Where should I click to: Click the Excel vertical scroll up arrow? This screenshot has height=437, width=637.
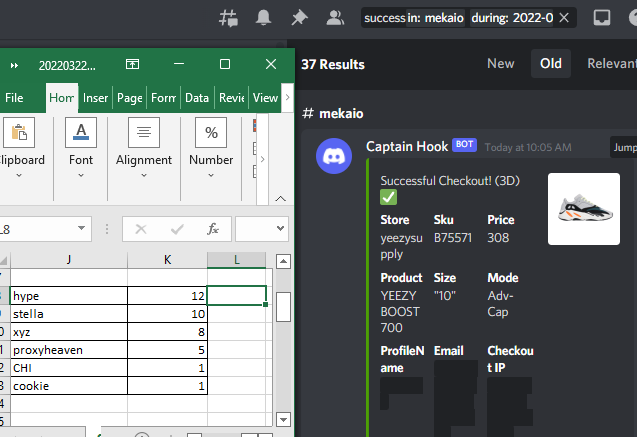click(x=283, y=261)
